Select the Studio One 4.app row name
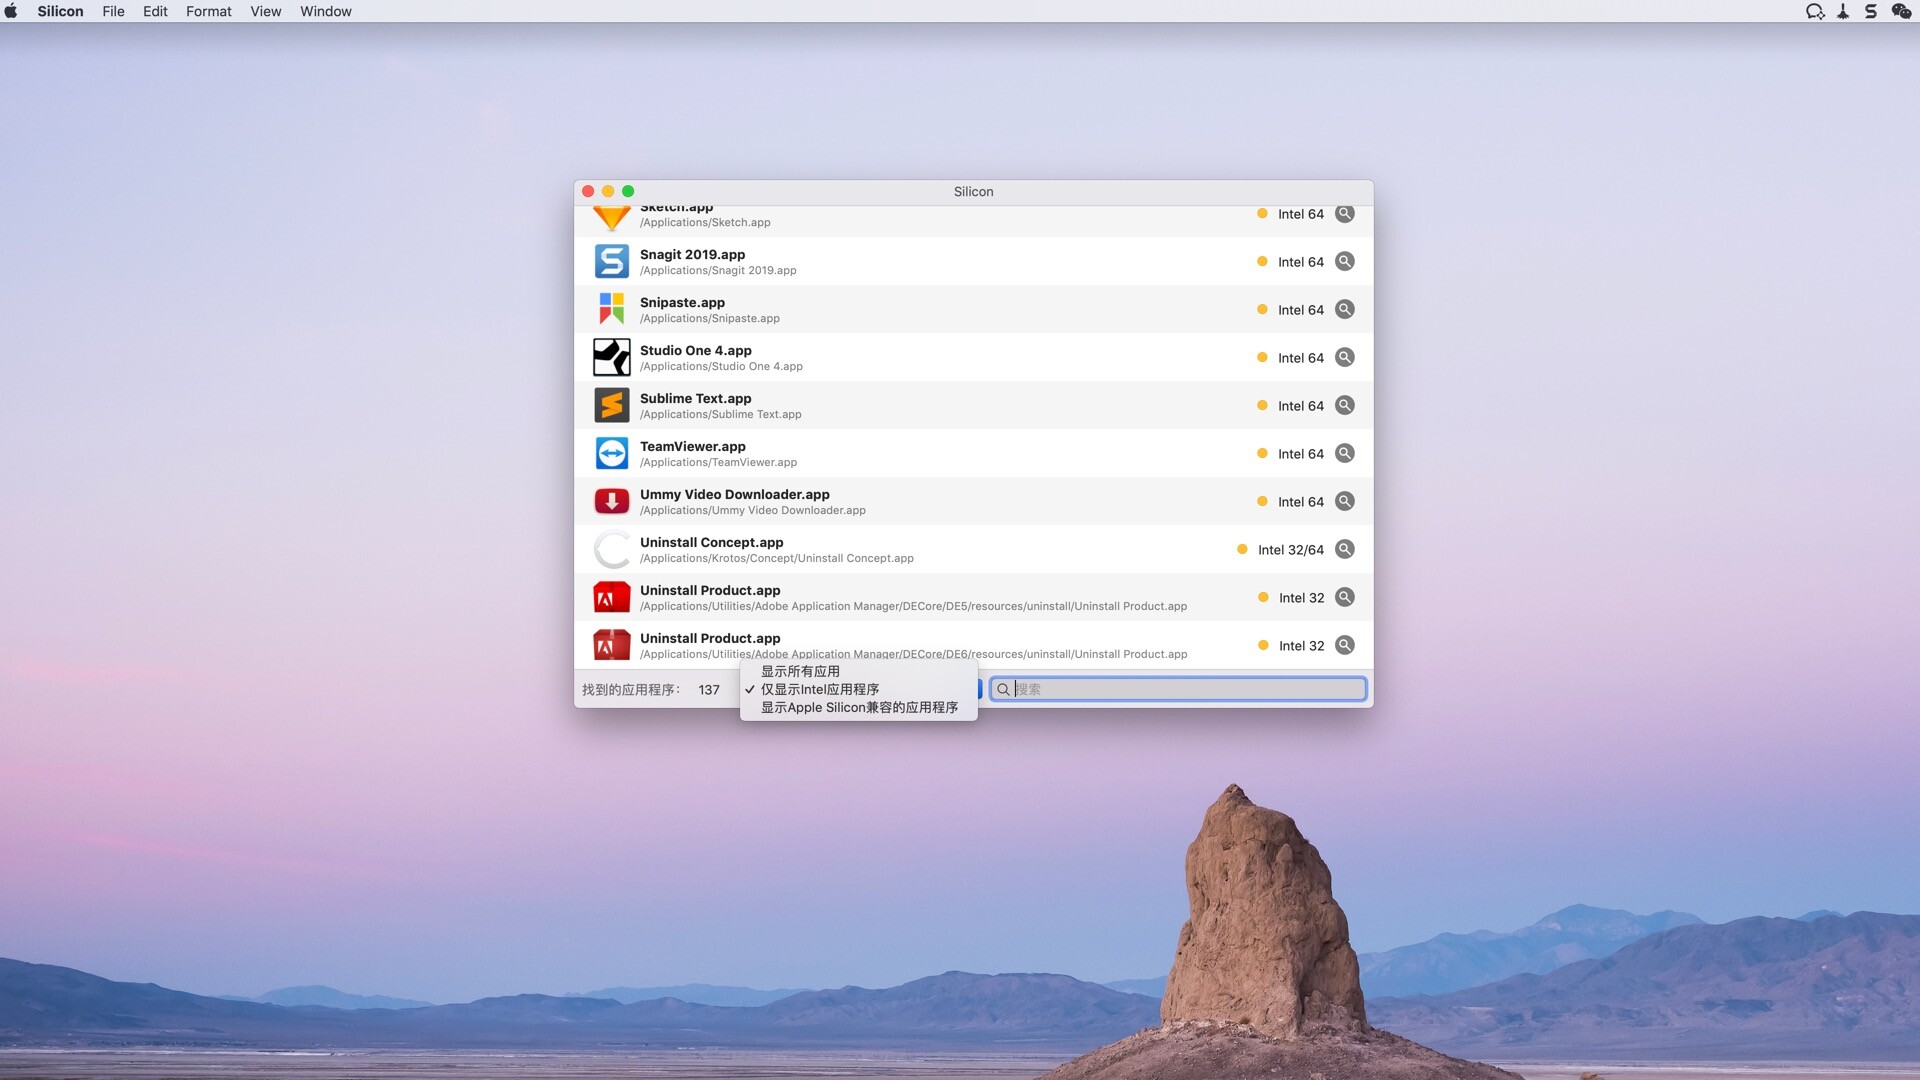Image resolution: width=1920 pixels, height=1080 pixels. [x=695, y=350]
